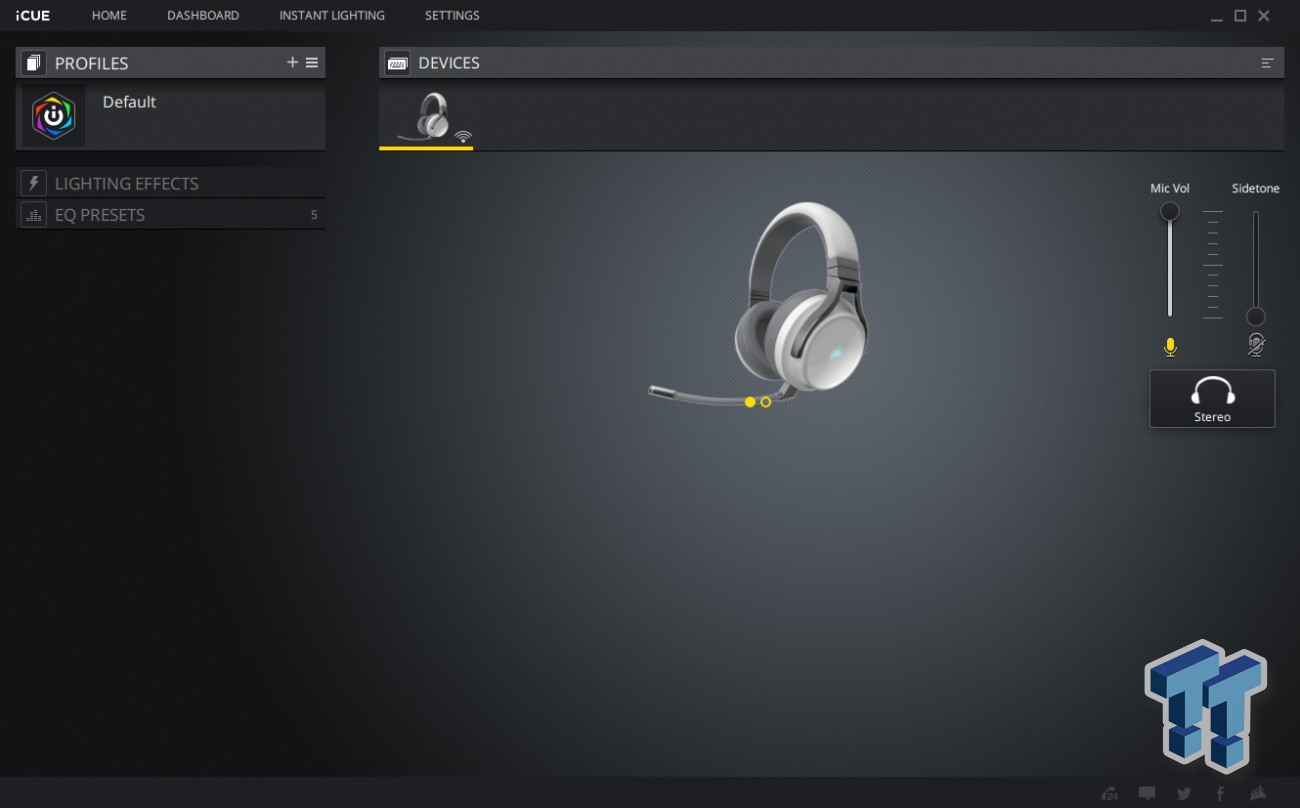This screenshot has height=808, width=1300.
Task: Click the PROFILES panel title
Action: click(91, 63)
